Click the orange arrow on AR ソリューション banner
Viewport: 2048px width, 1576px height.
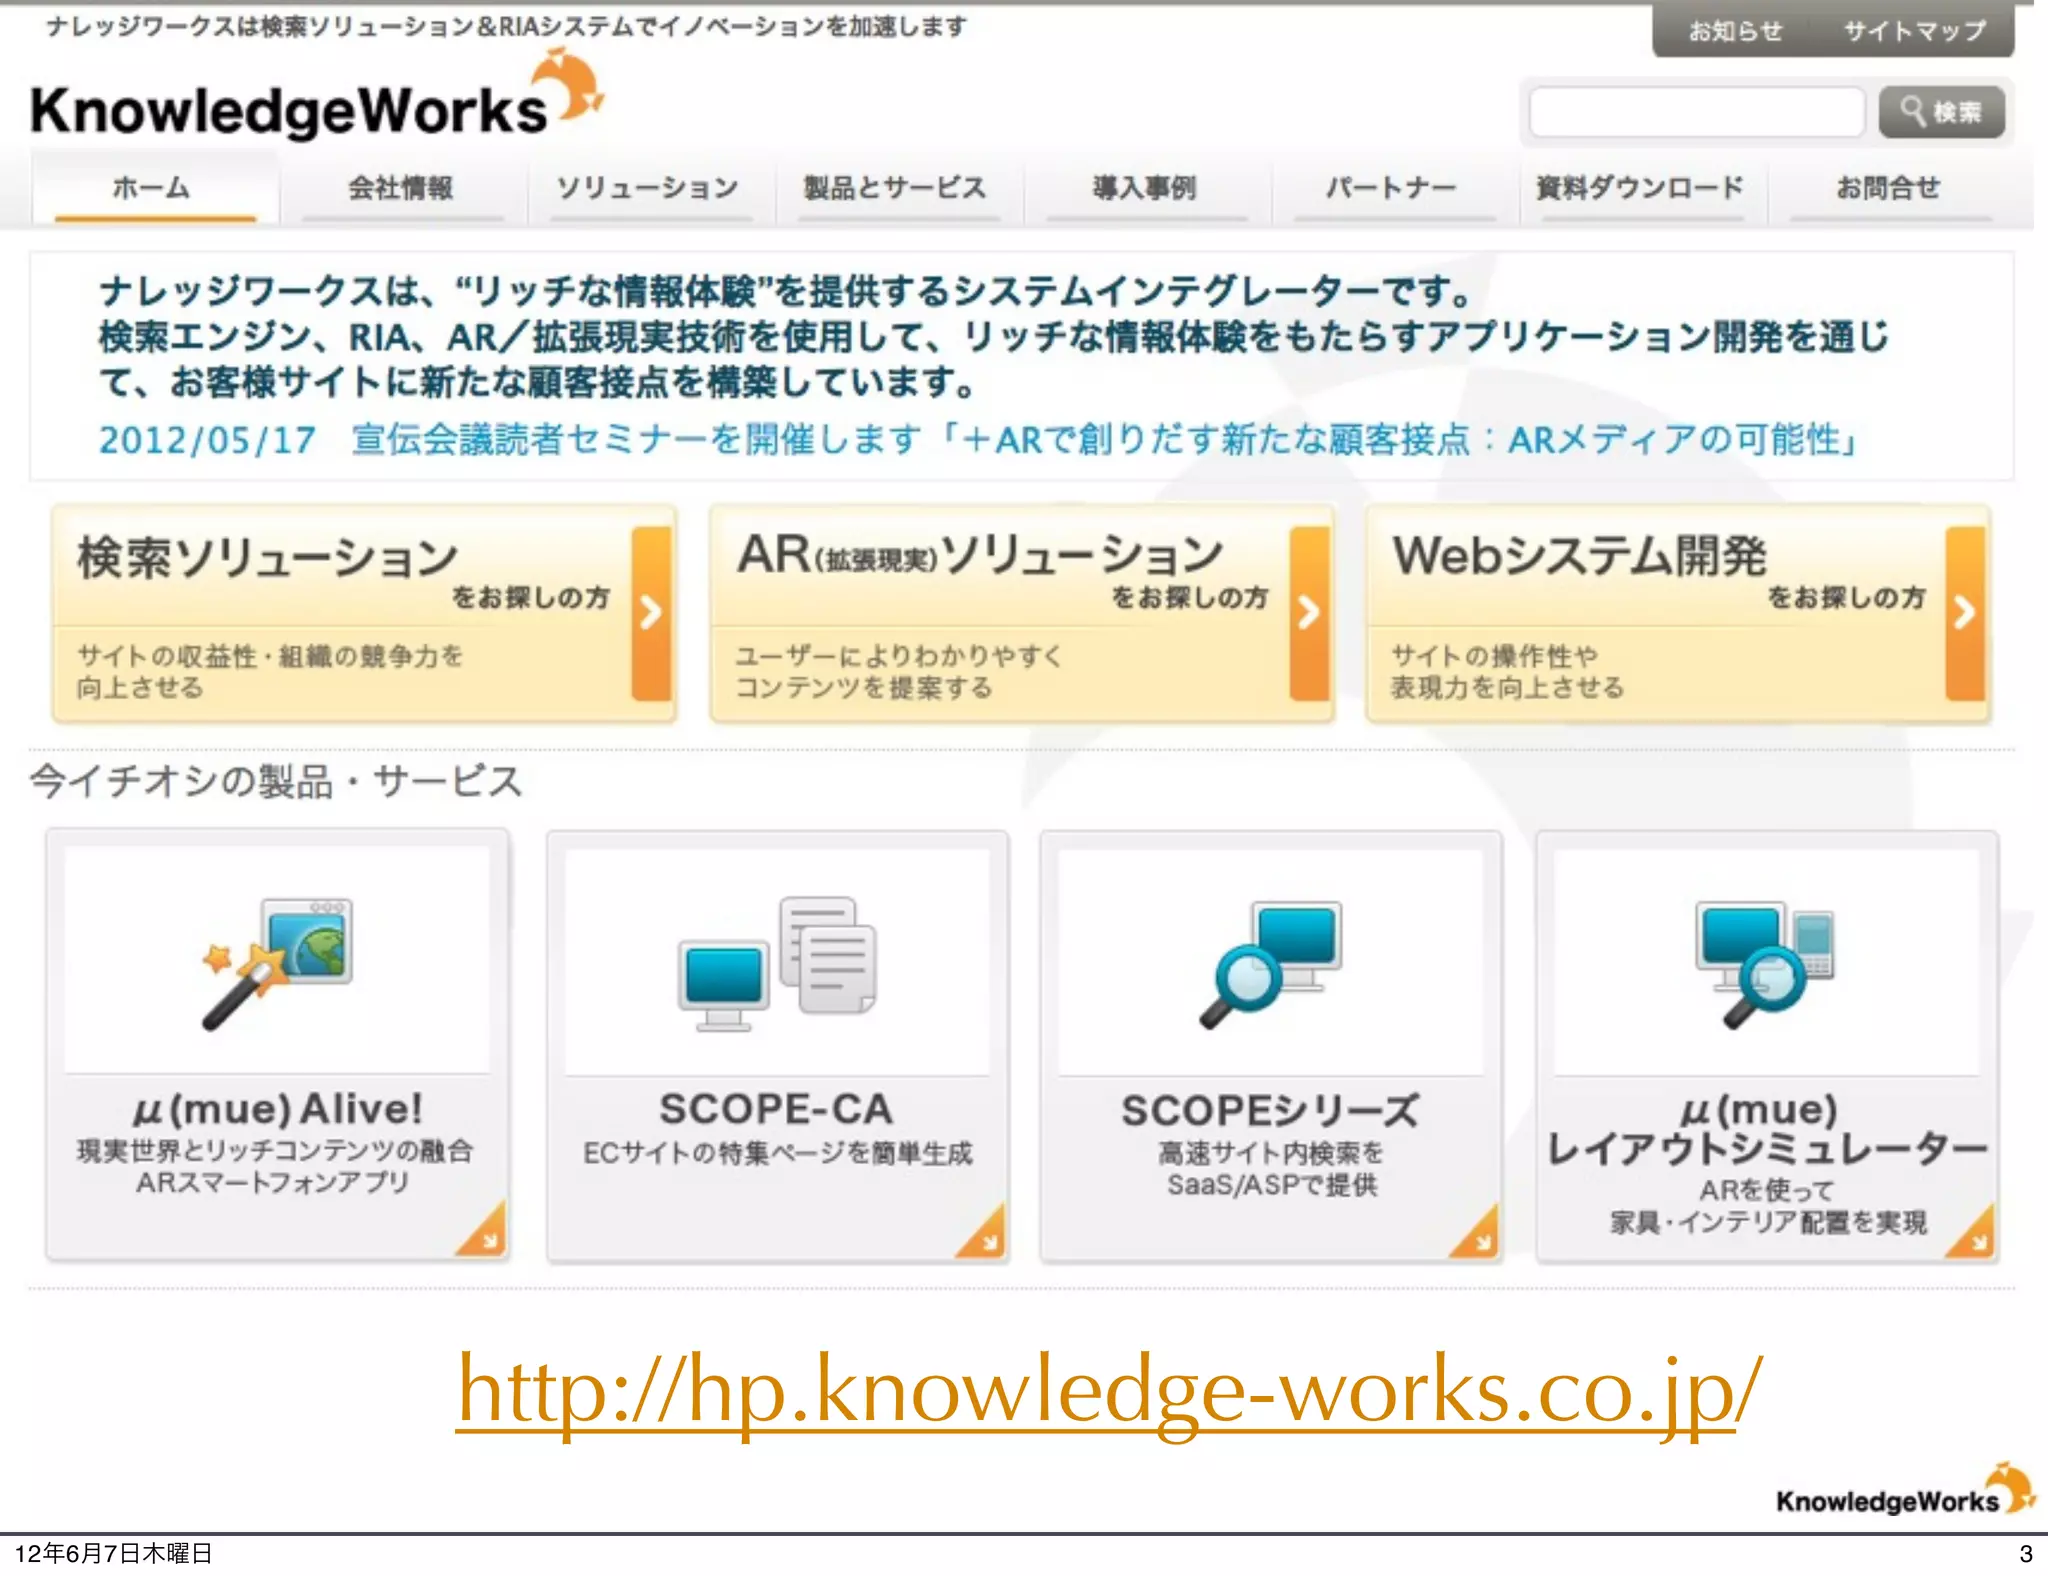click(x=1309, y=613)
